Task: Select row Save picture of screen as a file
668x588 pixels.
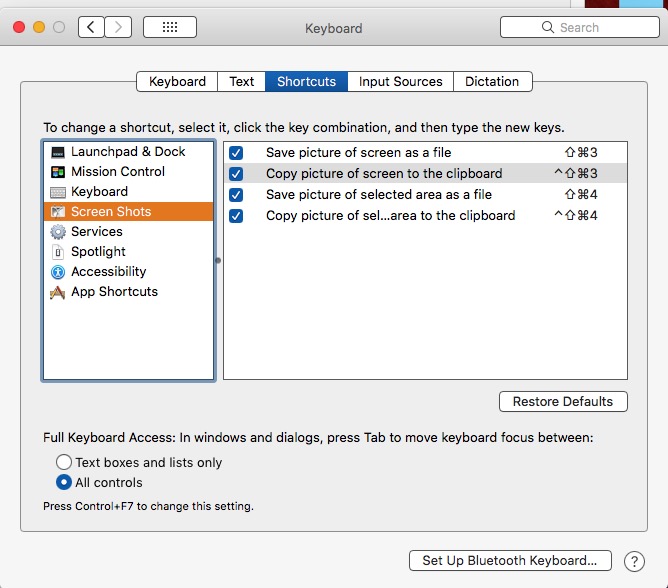Action: coord(425,153)
